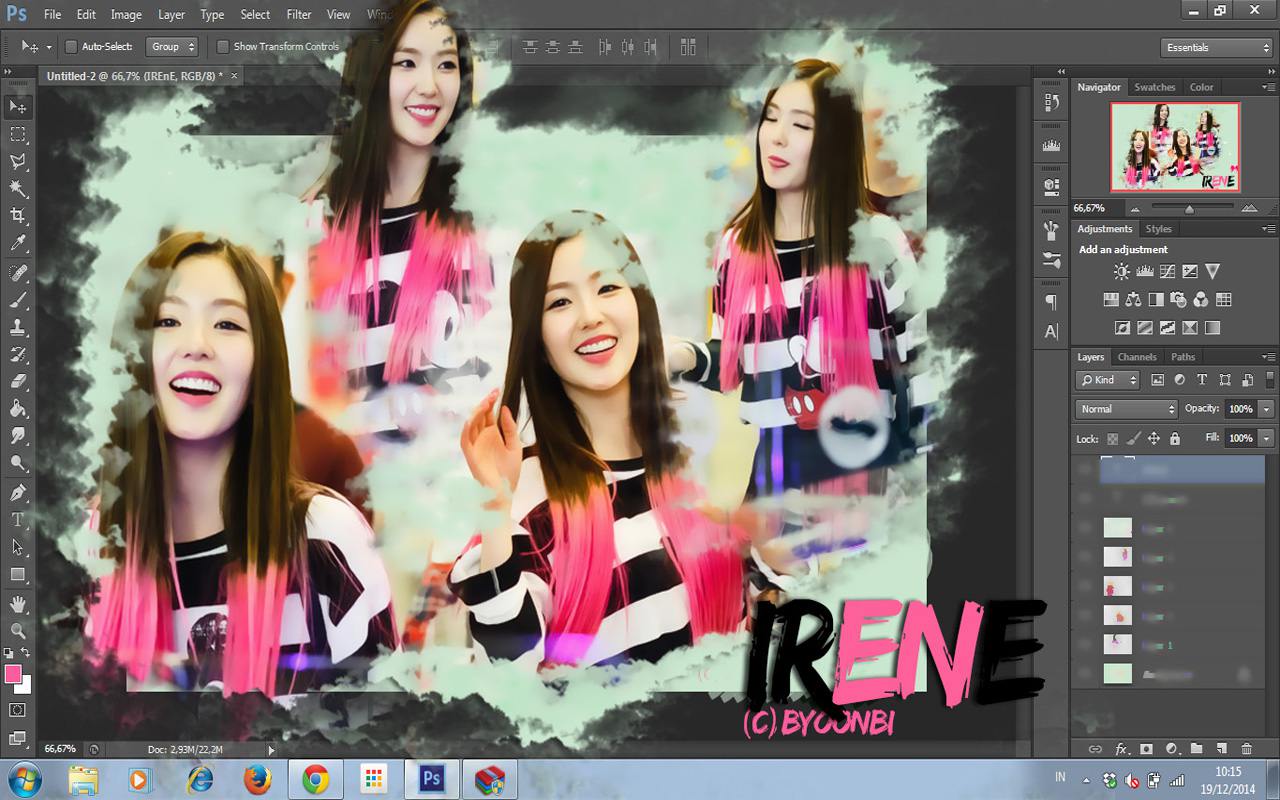Open the collapsed History panel icon
1280x800 pixels.
click(1051, 102)
